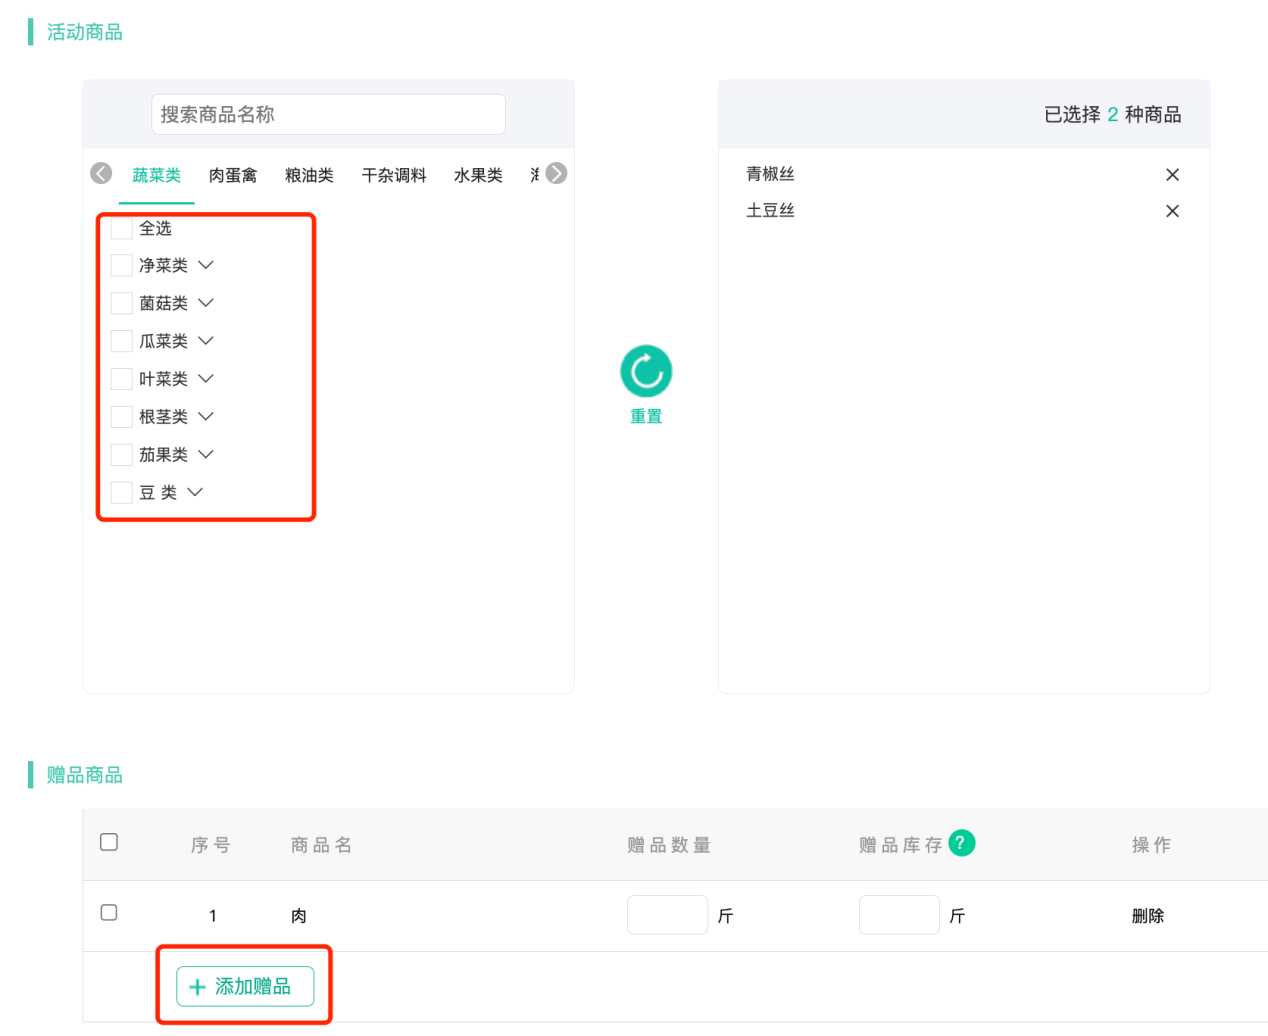1268x1036 pixels.
Task: Expand the 豆类 category chevron
Action: pos(195,492)
